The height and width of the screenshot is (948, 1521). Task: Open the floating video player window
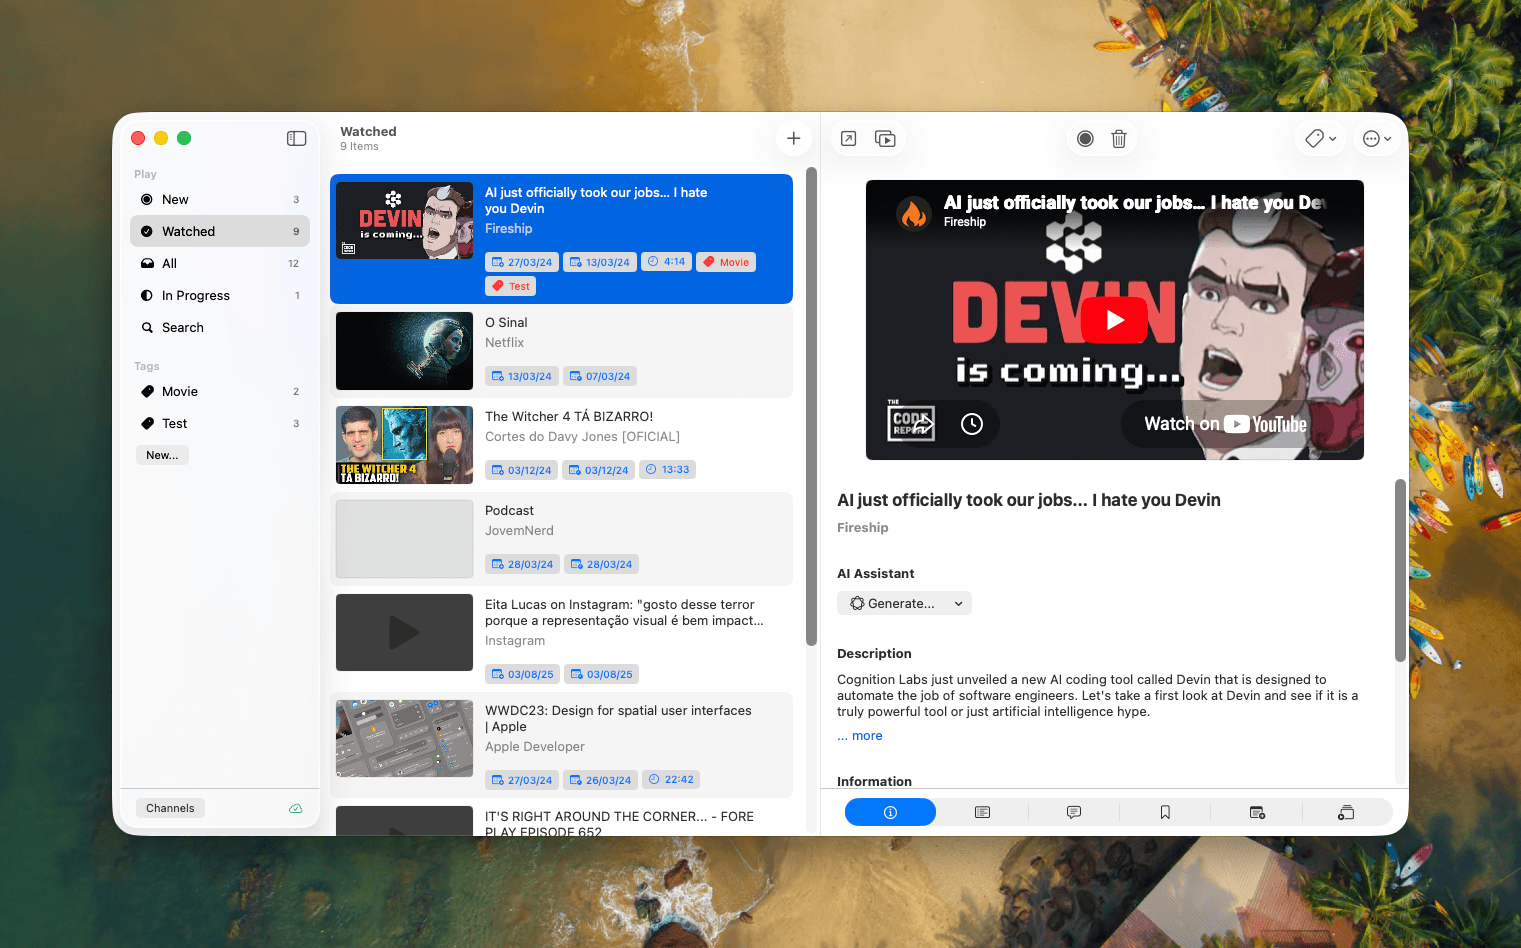coord(885,139)
